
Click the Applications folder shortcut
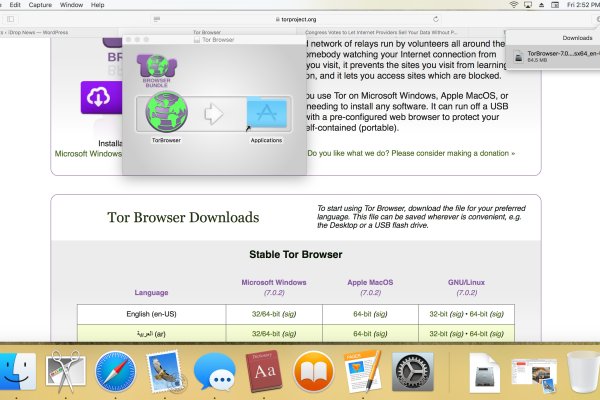coord(266,115)
